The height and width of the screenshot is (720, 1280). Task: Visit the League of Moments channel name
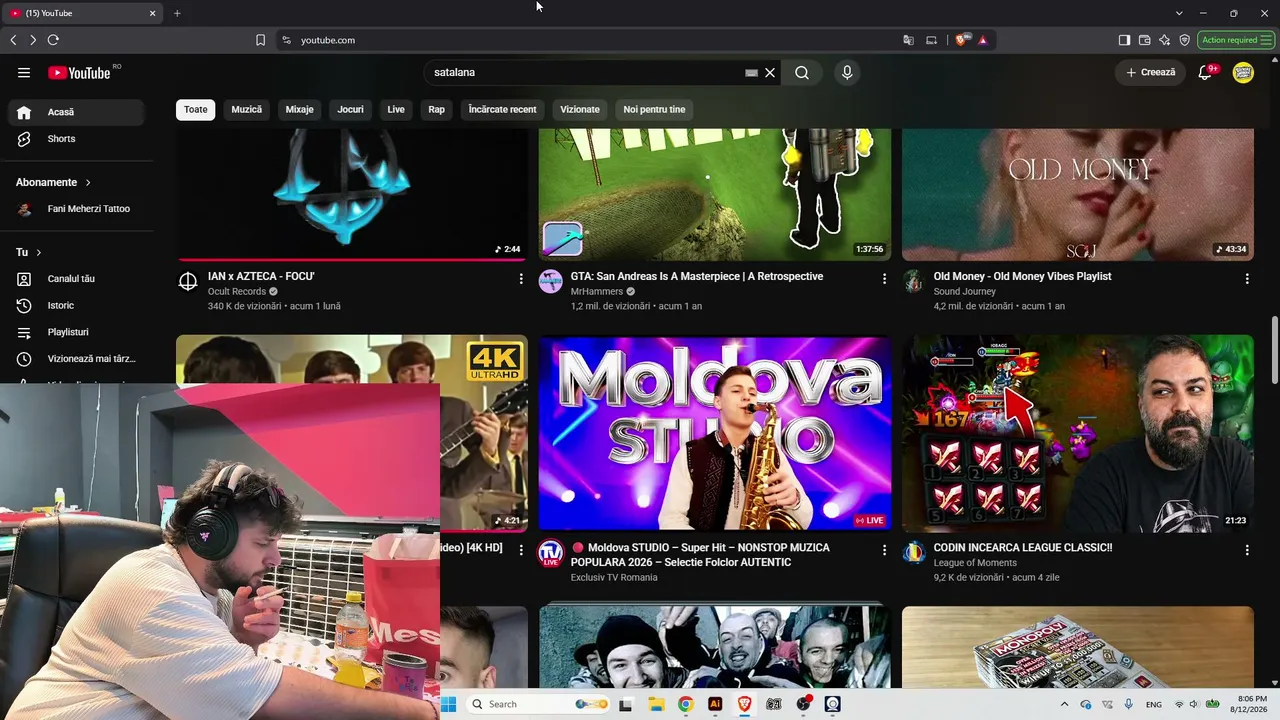[975, 563]
